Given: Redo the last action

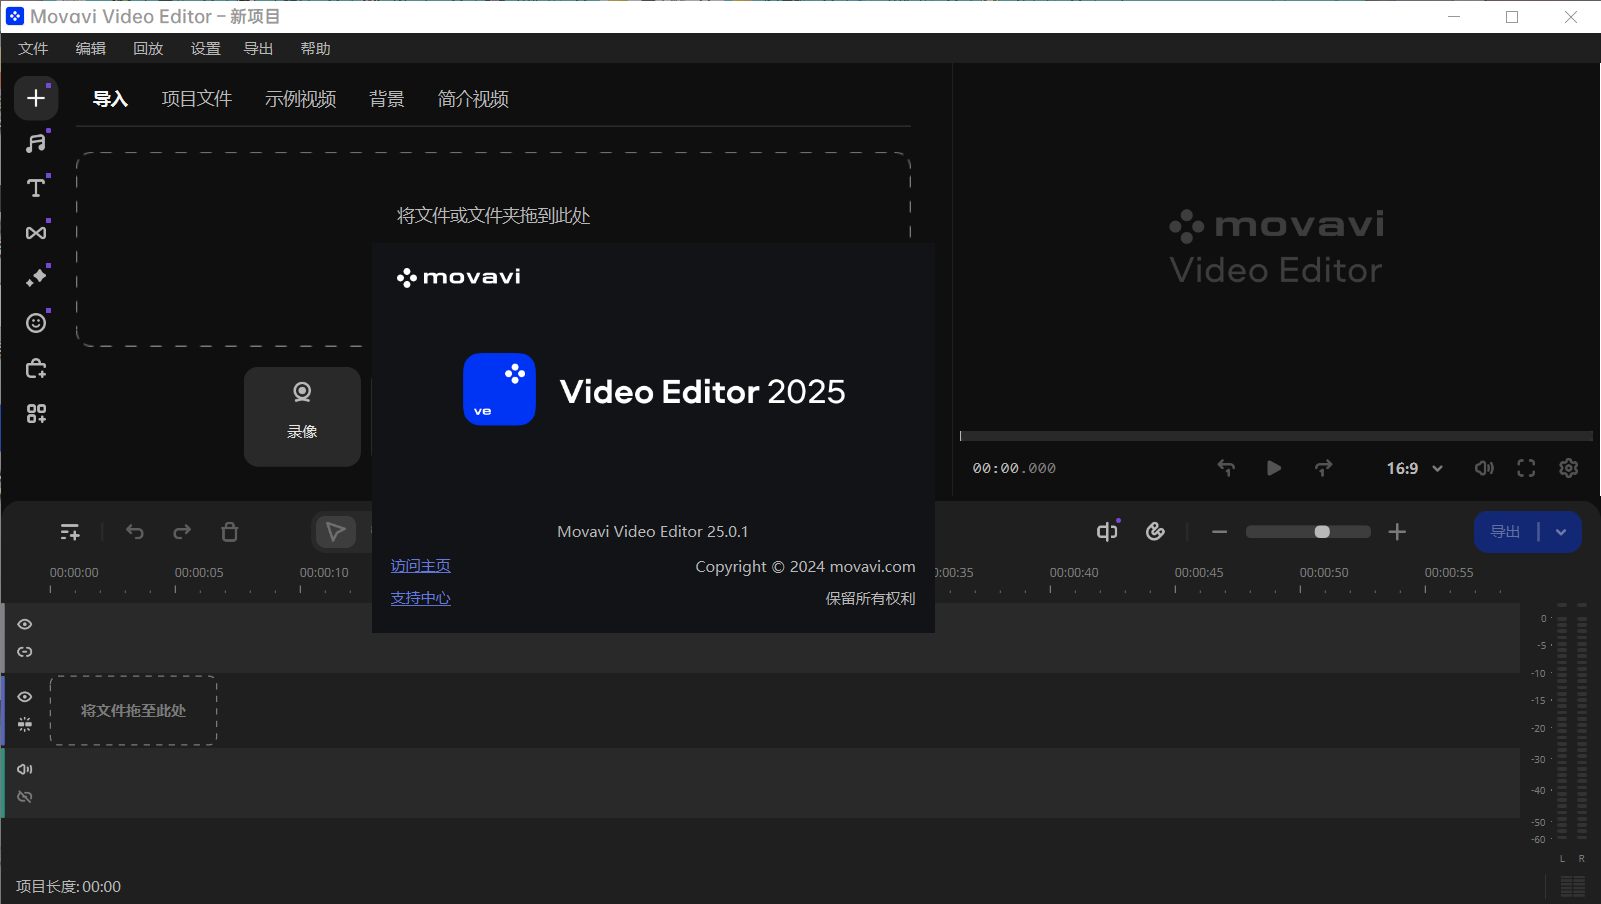Looking at the screenshot, I should click(182, 532).
